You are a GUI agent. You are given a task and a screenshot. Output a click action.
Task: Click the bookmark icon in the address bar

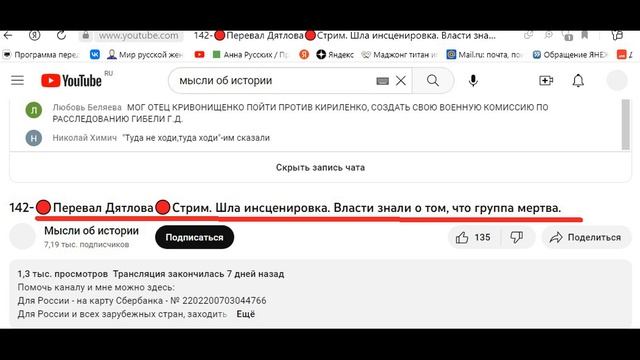click(x=584, y=36)
